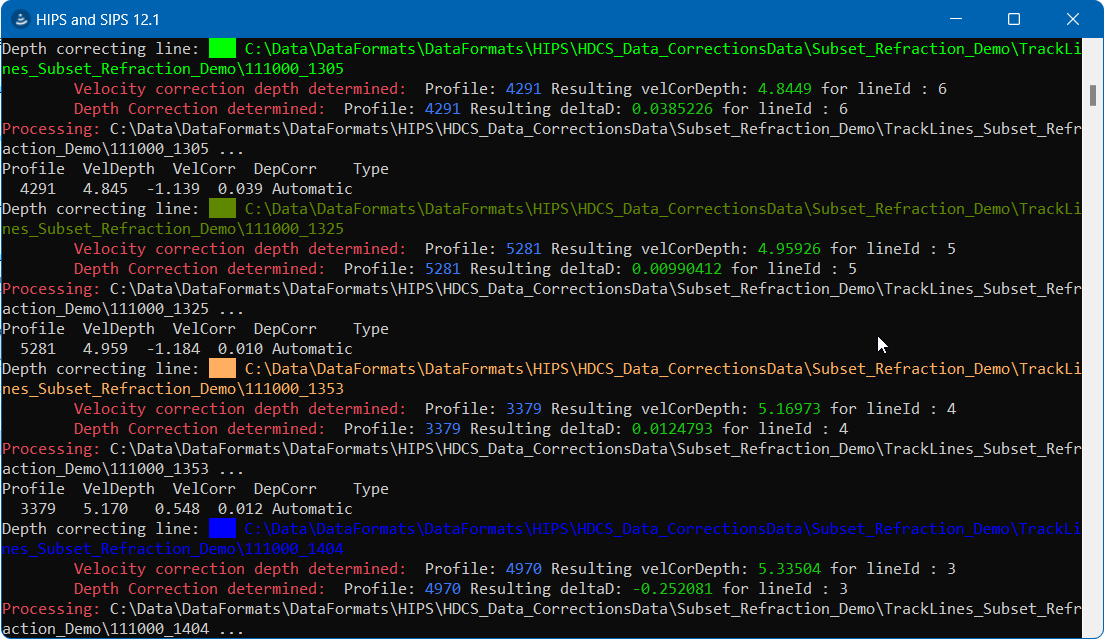This screenshot has width=1104, height=639.
Task: Click the velCorDepth value 4.8449
Action: [785, 89]
